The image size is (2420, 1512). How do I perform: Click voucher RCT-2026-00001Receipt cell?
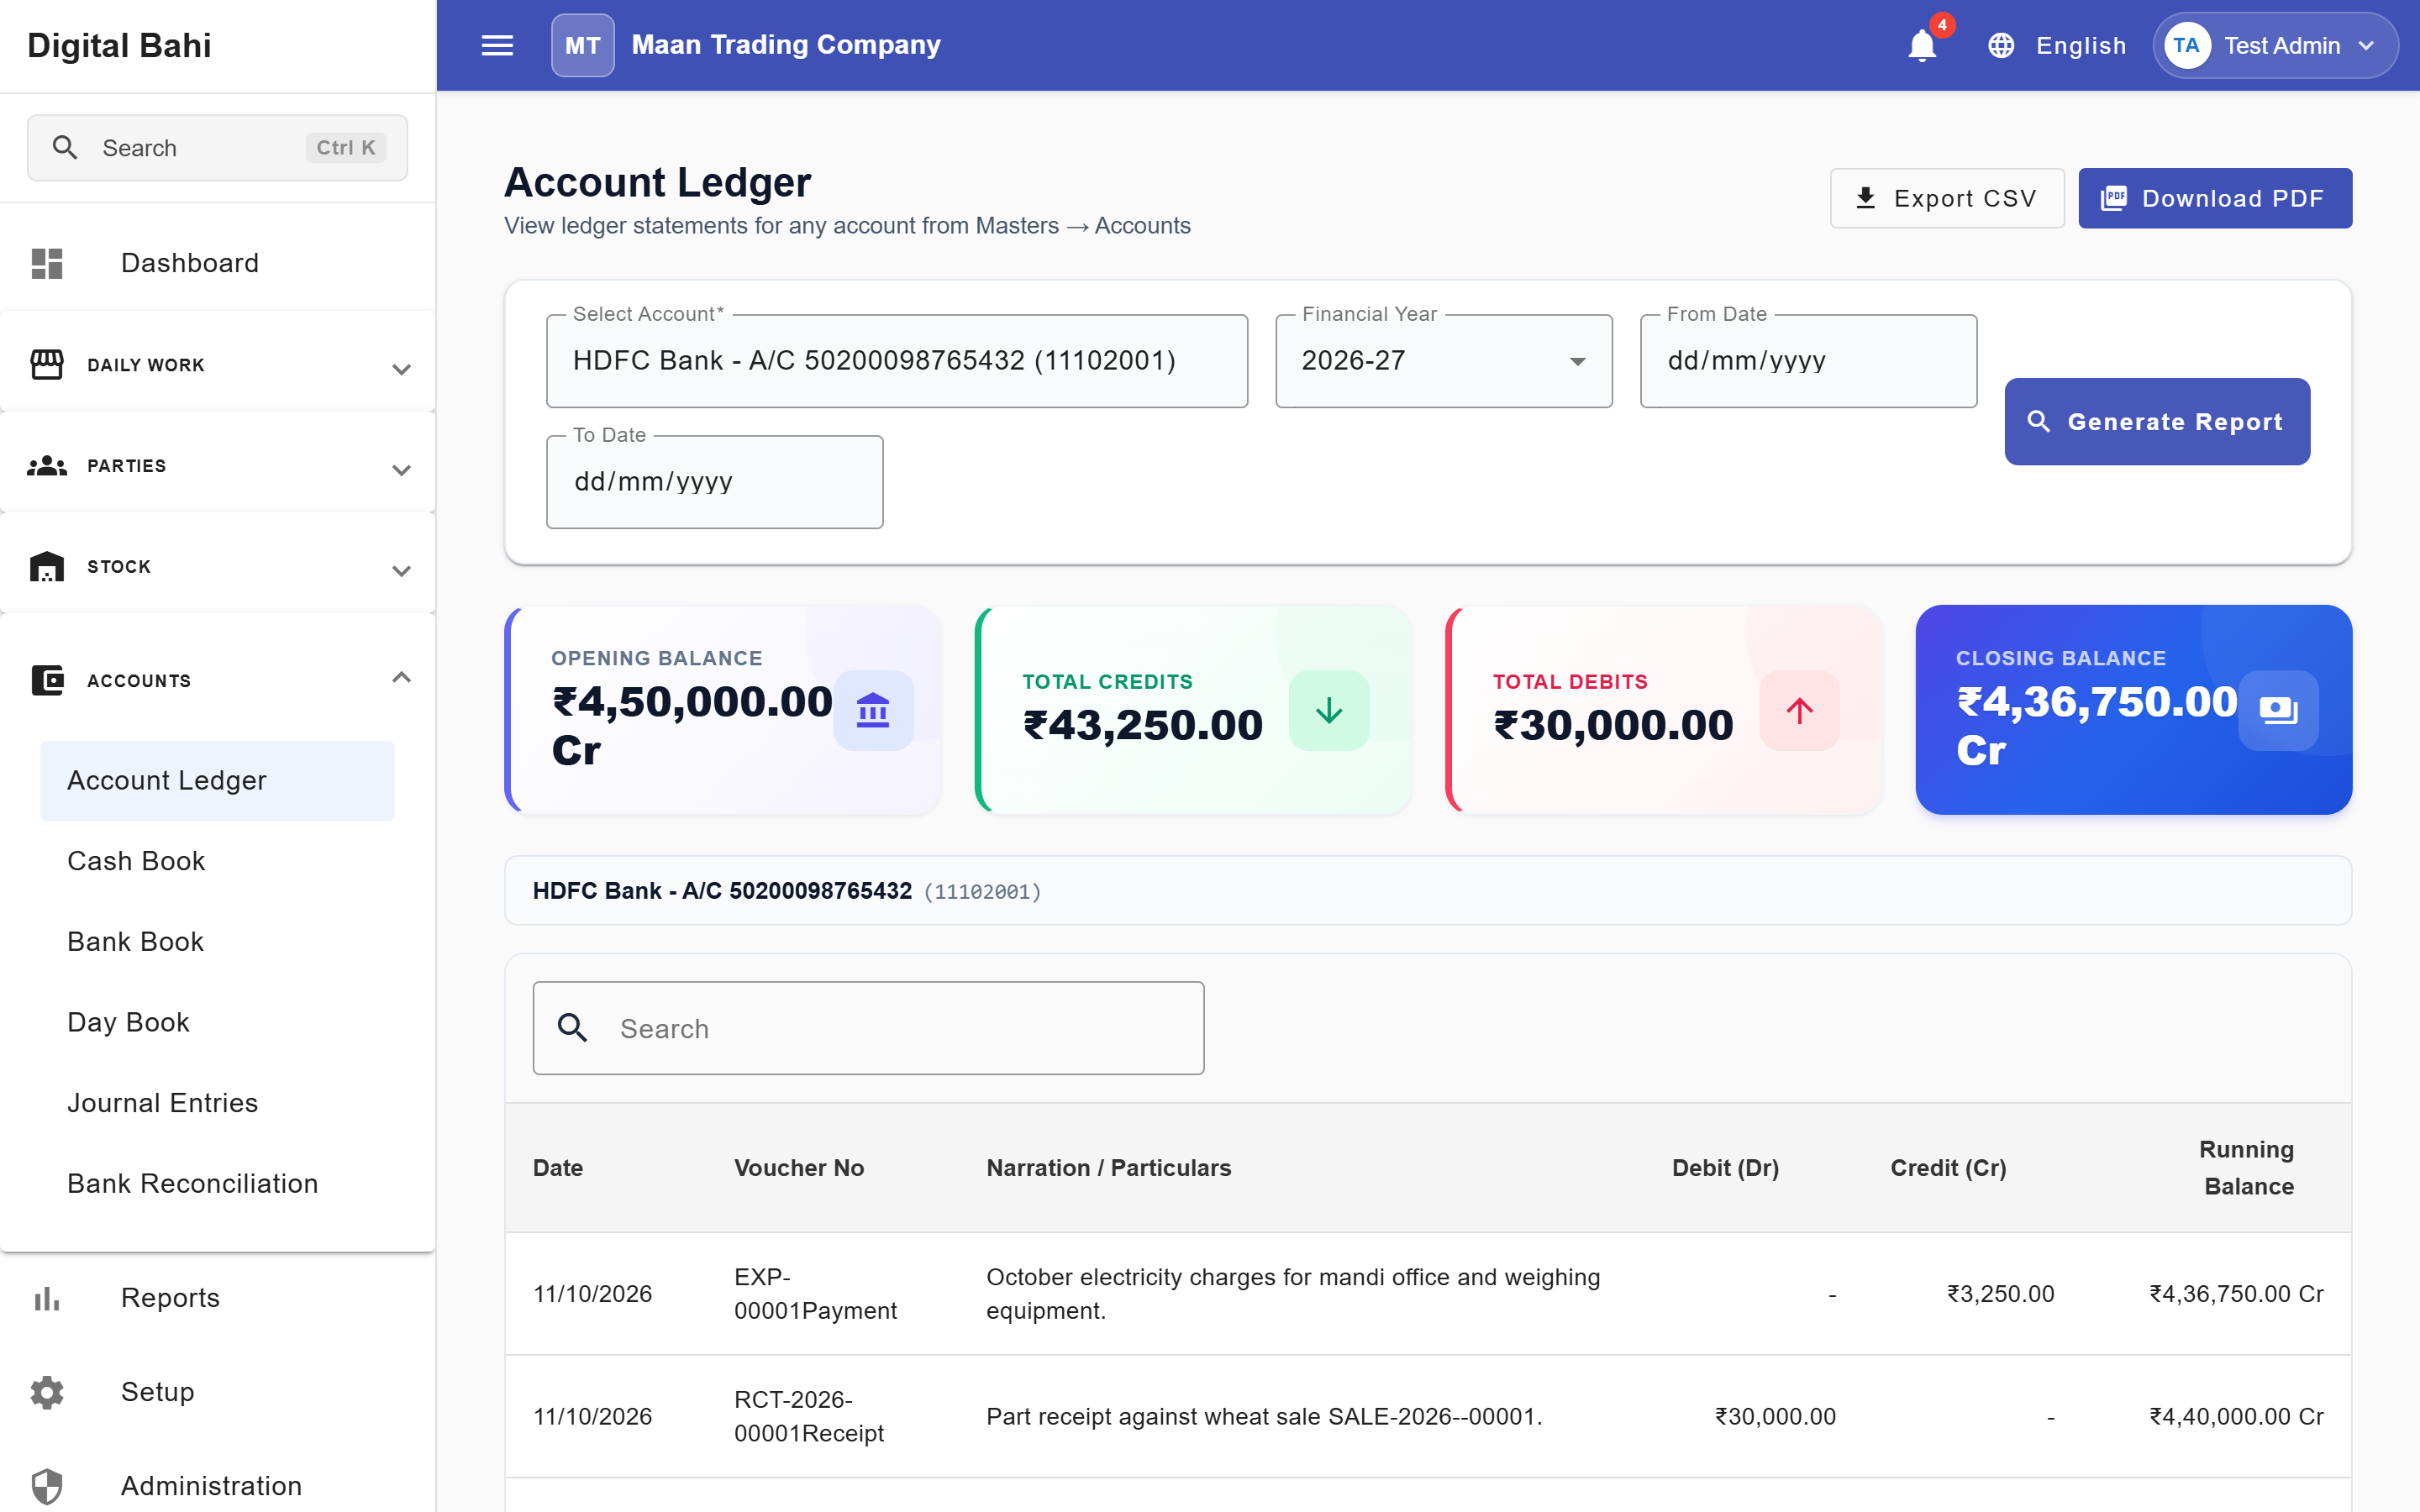click(809, 1416)
